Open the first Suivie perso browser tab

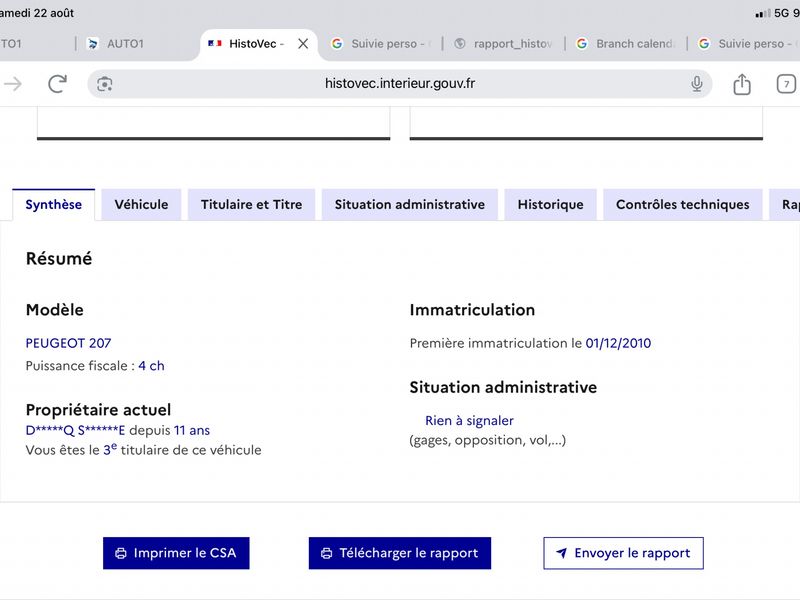point(380,44)
